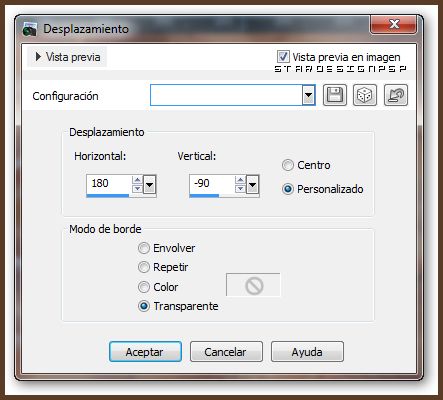Click the Aceptar button
Image resolution: width=443 pixels, height=400 pixels.
[x=145, y=352]
